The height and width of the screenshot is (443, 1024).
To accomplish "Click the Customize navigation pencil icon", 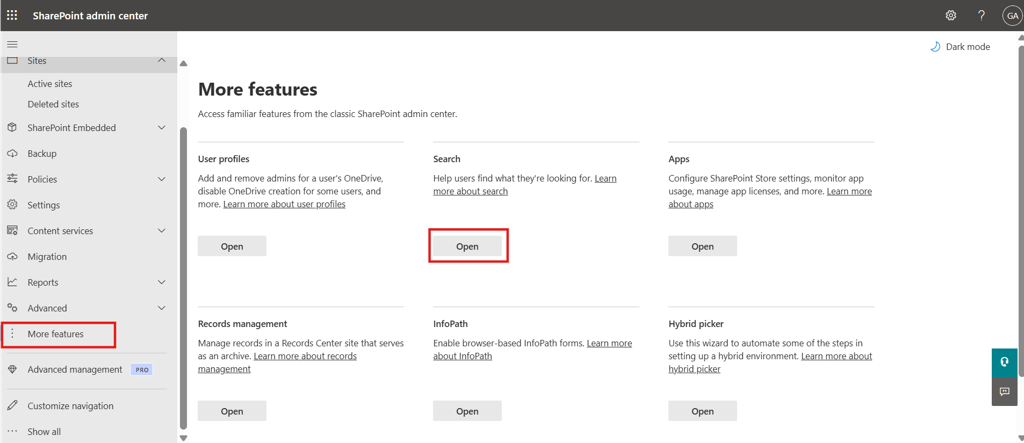I will [12, 406].
